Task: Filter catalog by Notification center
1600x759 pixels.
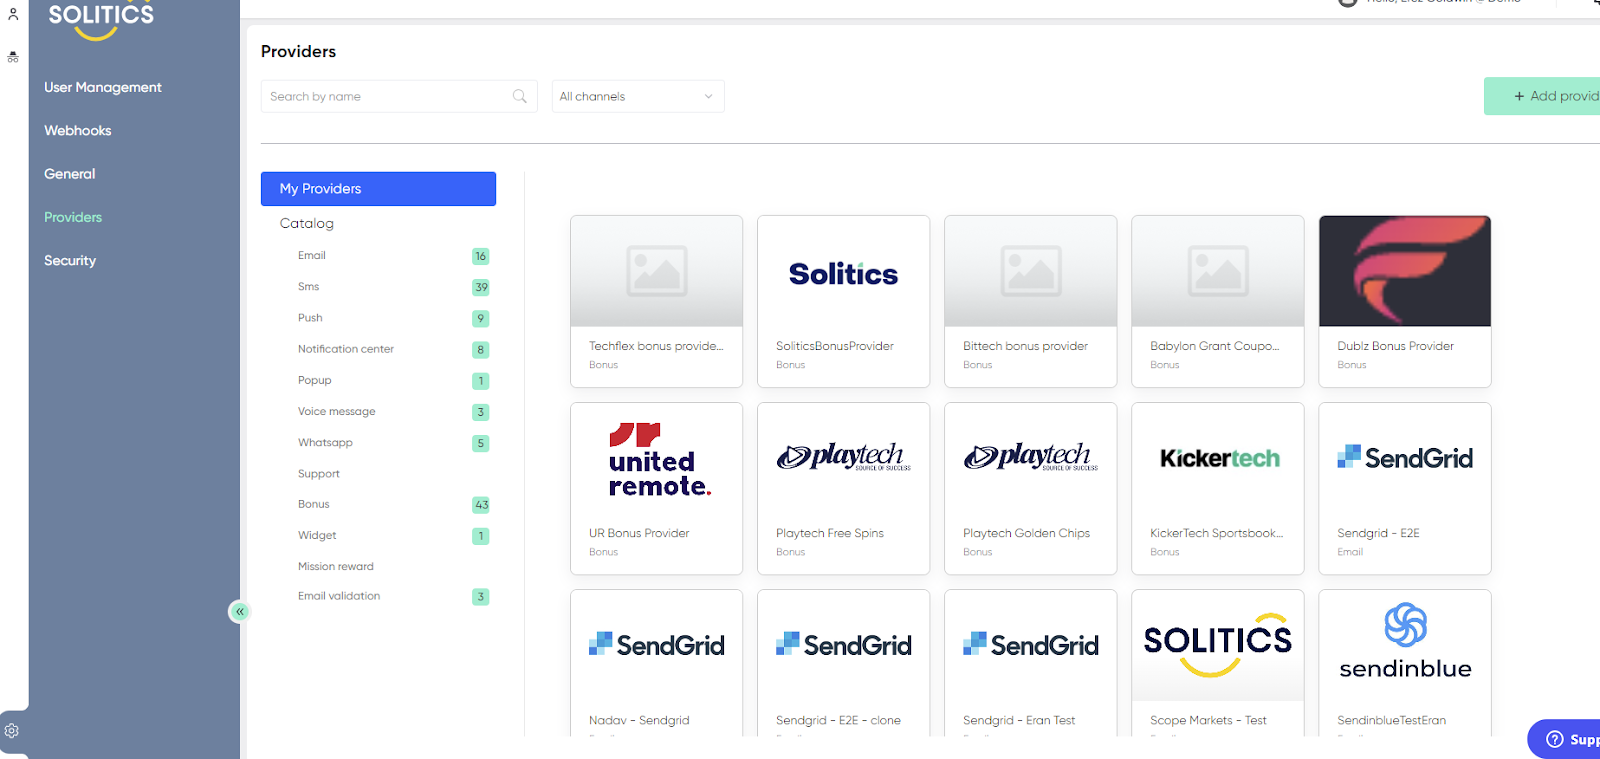Action: pyautogui.click(x=346, y=349)
